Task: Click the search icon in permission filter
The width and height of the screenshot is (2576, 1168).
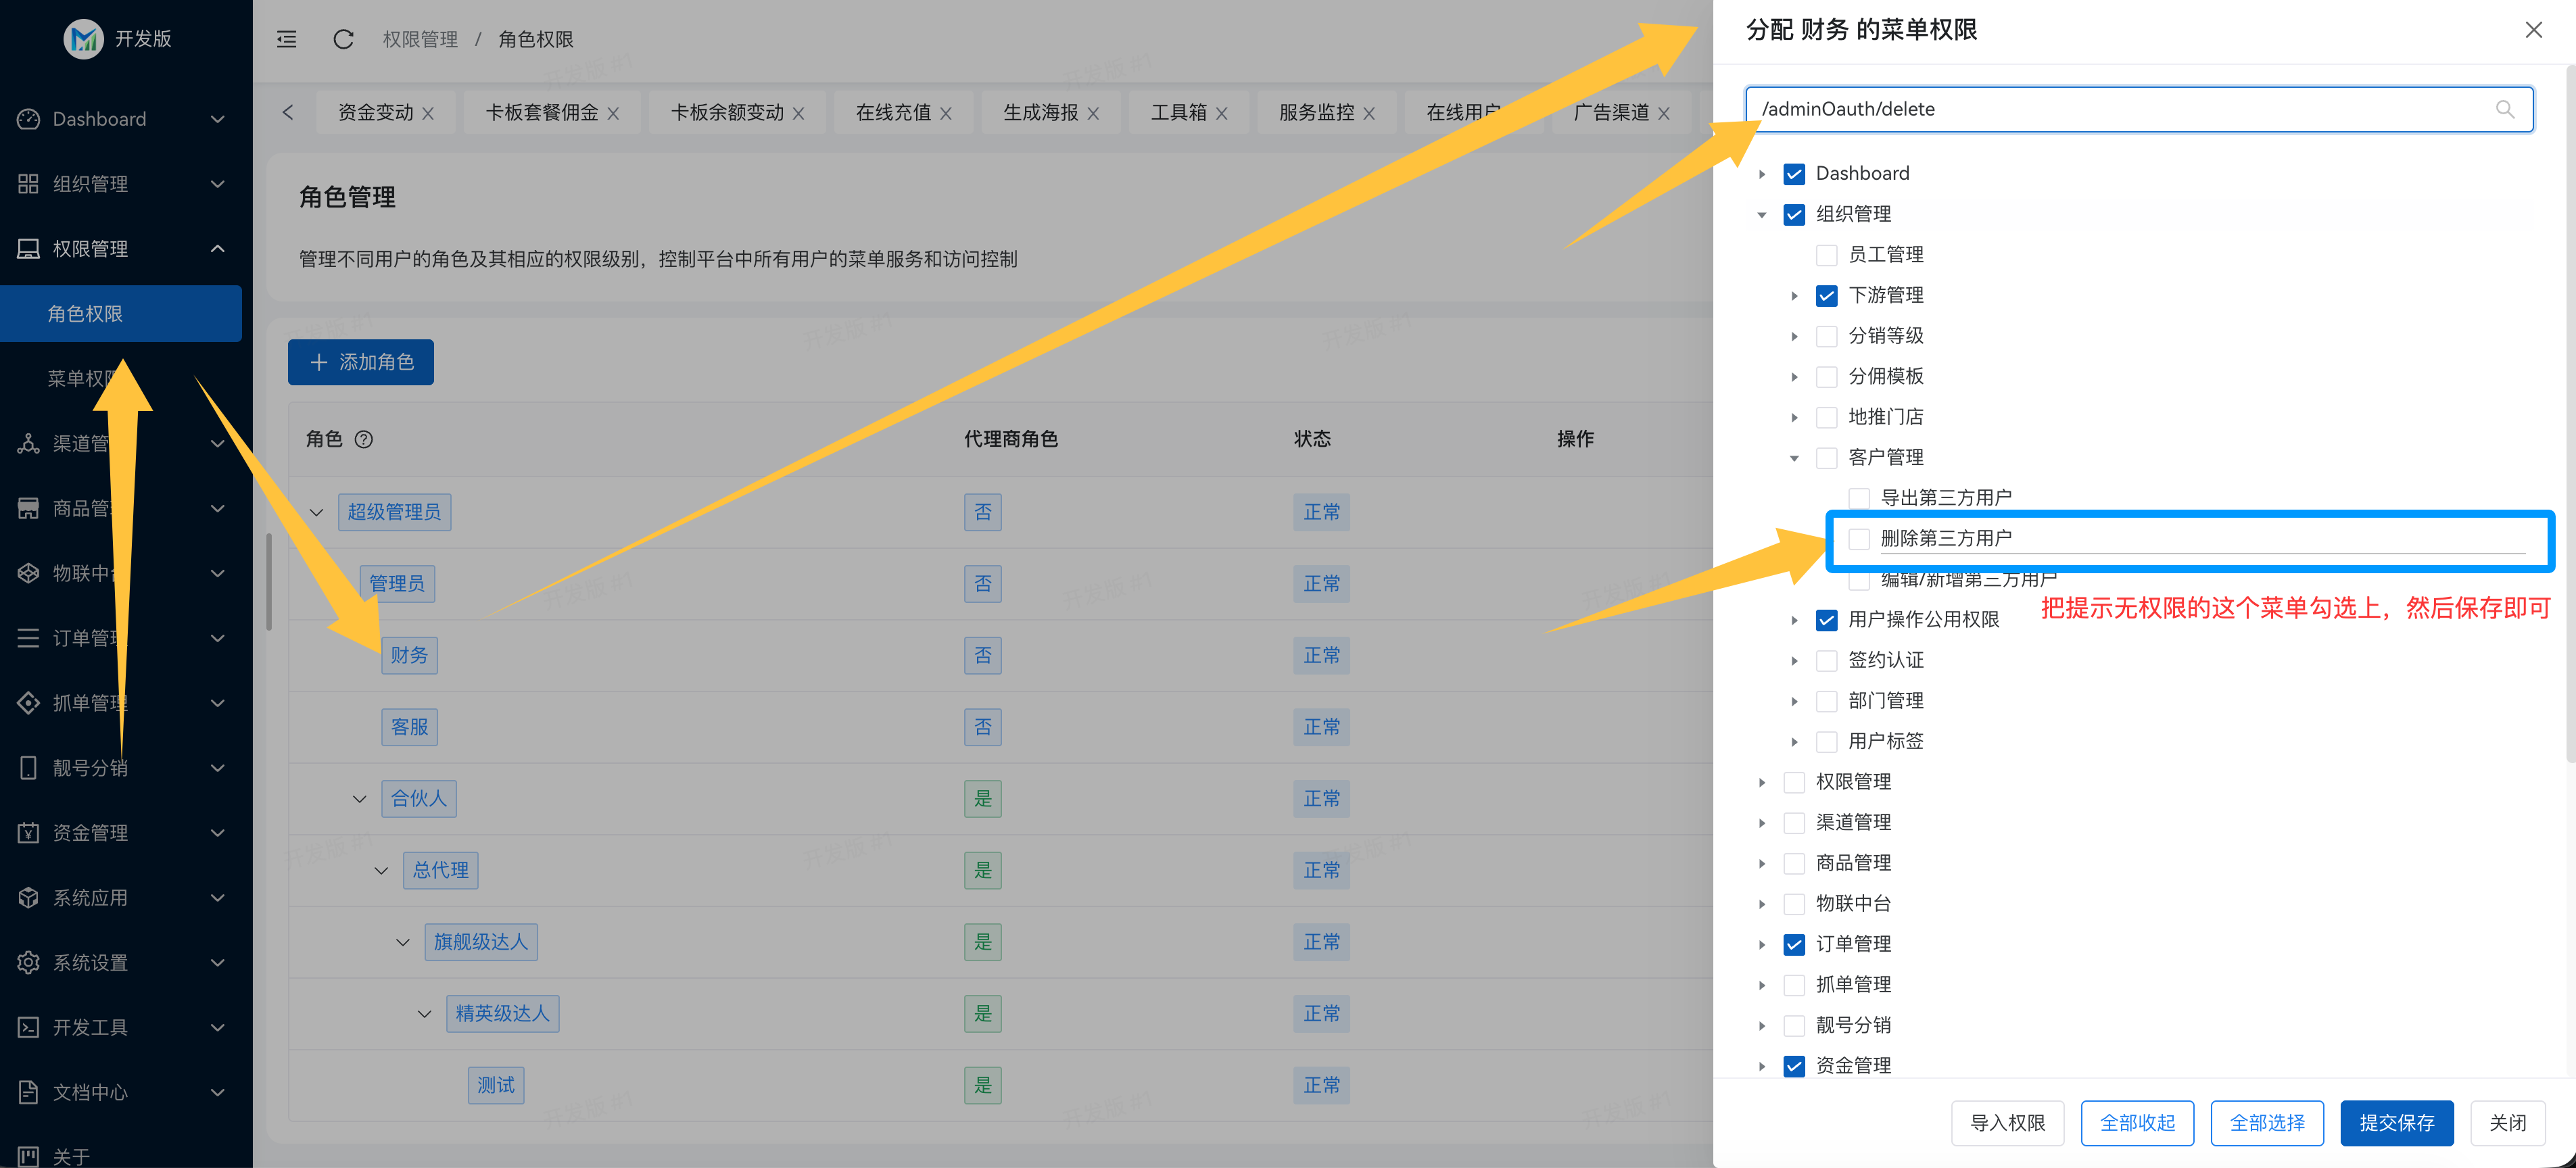Action: click(x=2504, y=109)
